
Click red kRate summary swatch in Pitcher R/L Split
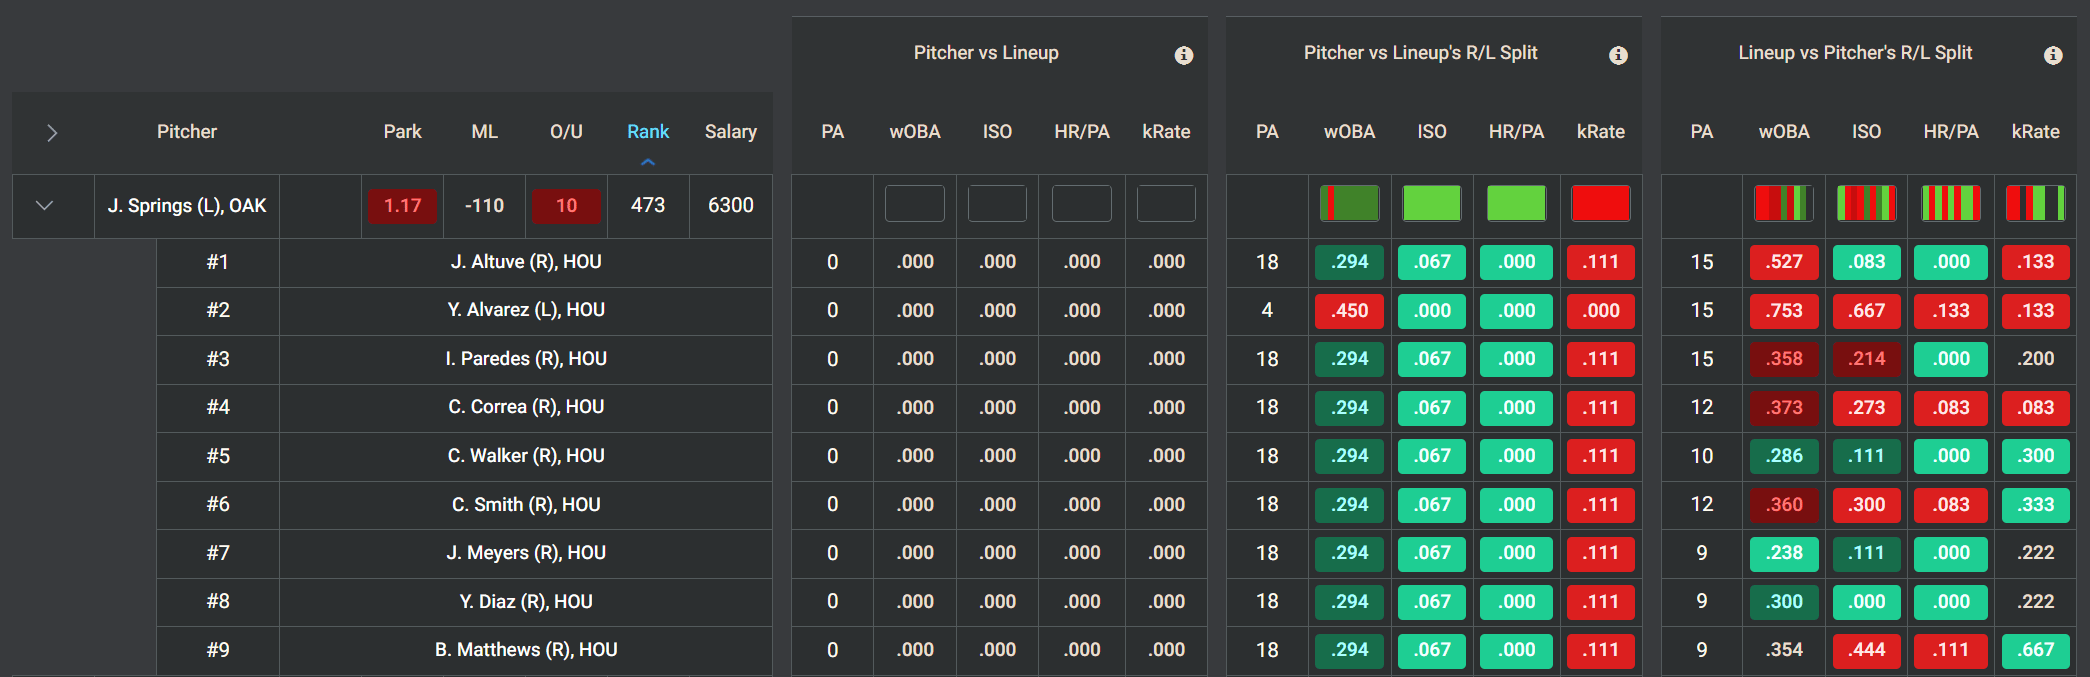click(x=1601, y=203)
